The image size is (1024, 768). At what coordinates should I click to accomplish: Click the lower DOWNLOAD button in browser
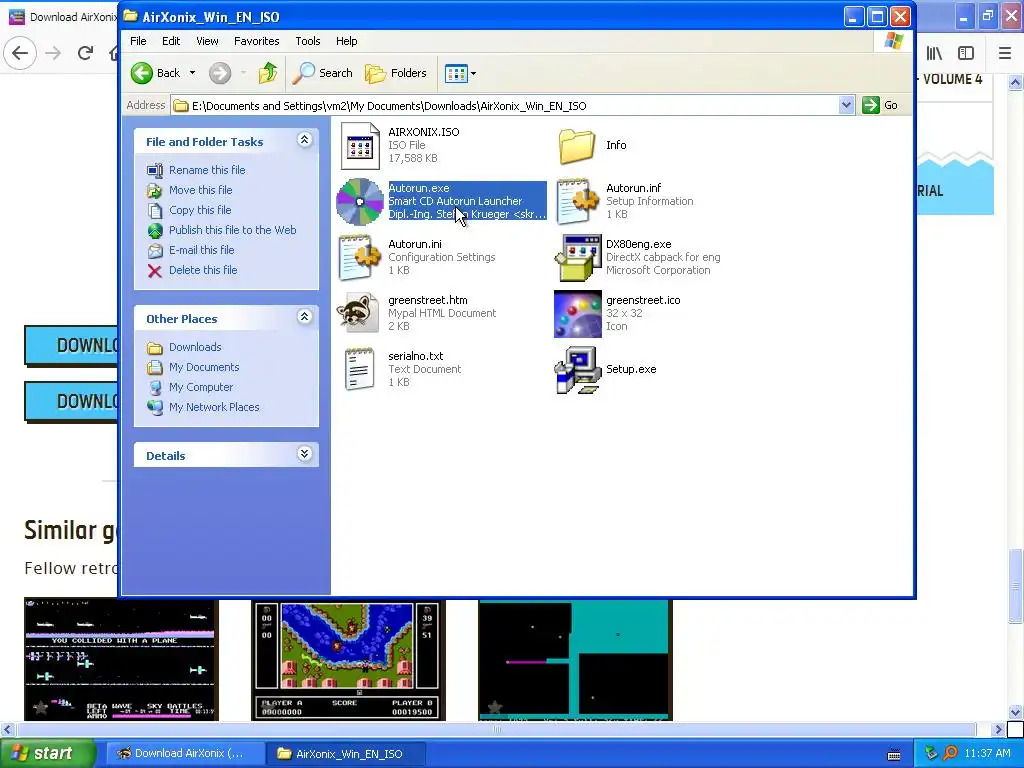tap(71, 401)
